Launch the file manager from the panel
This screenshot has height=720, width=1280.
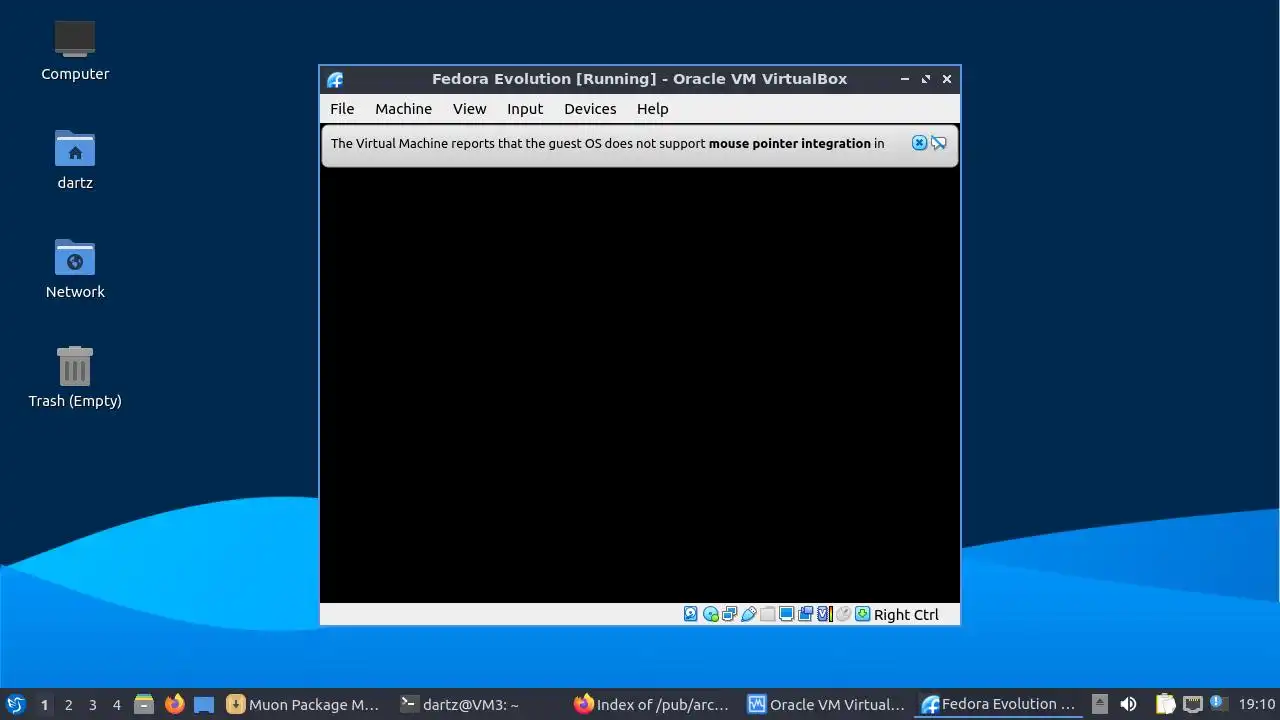click(x=144, y=704)
